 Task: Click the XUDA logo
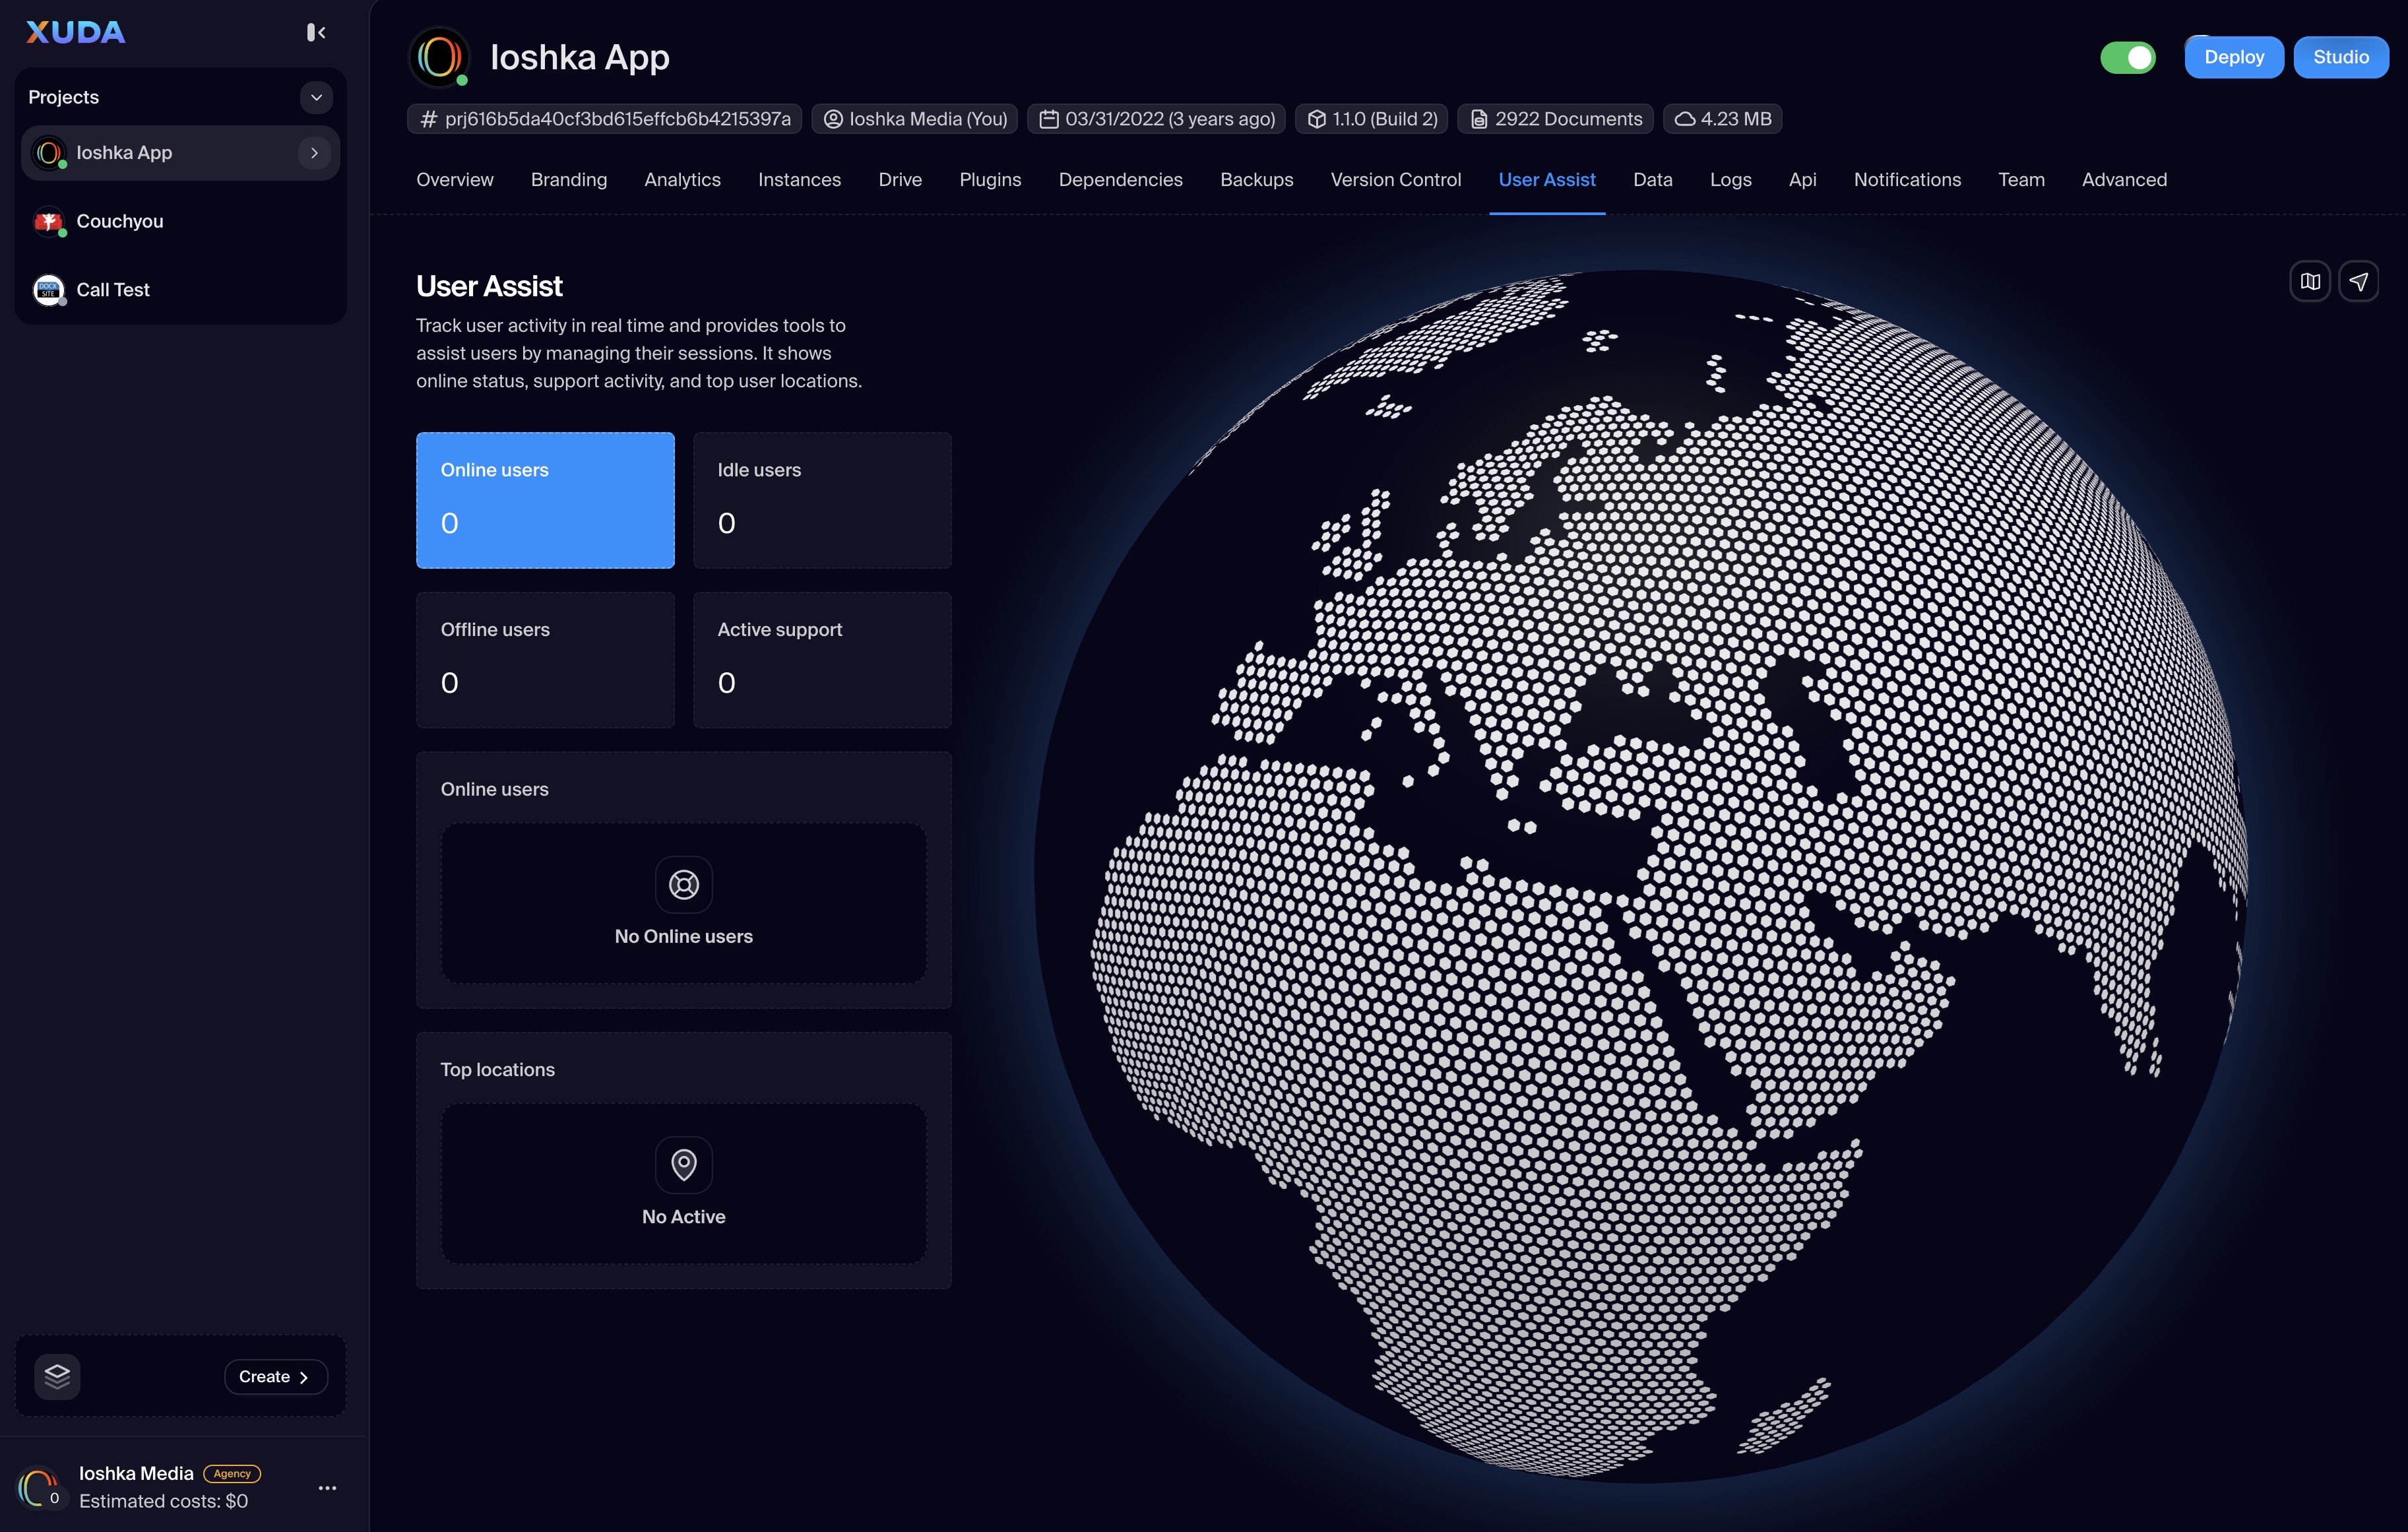[76, 33]
